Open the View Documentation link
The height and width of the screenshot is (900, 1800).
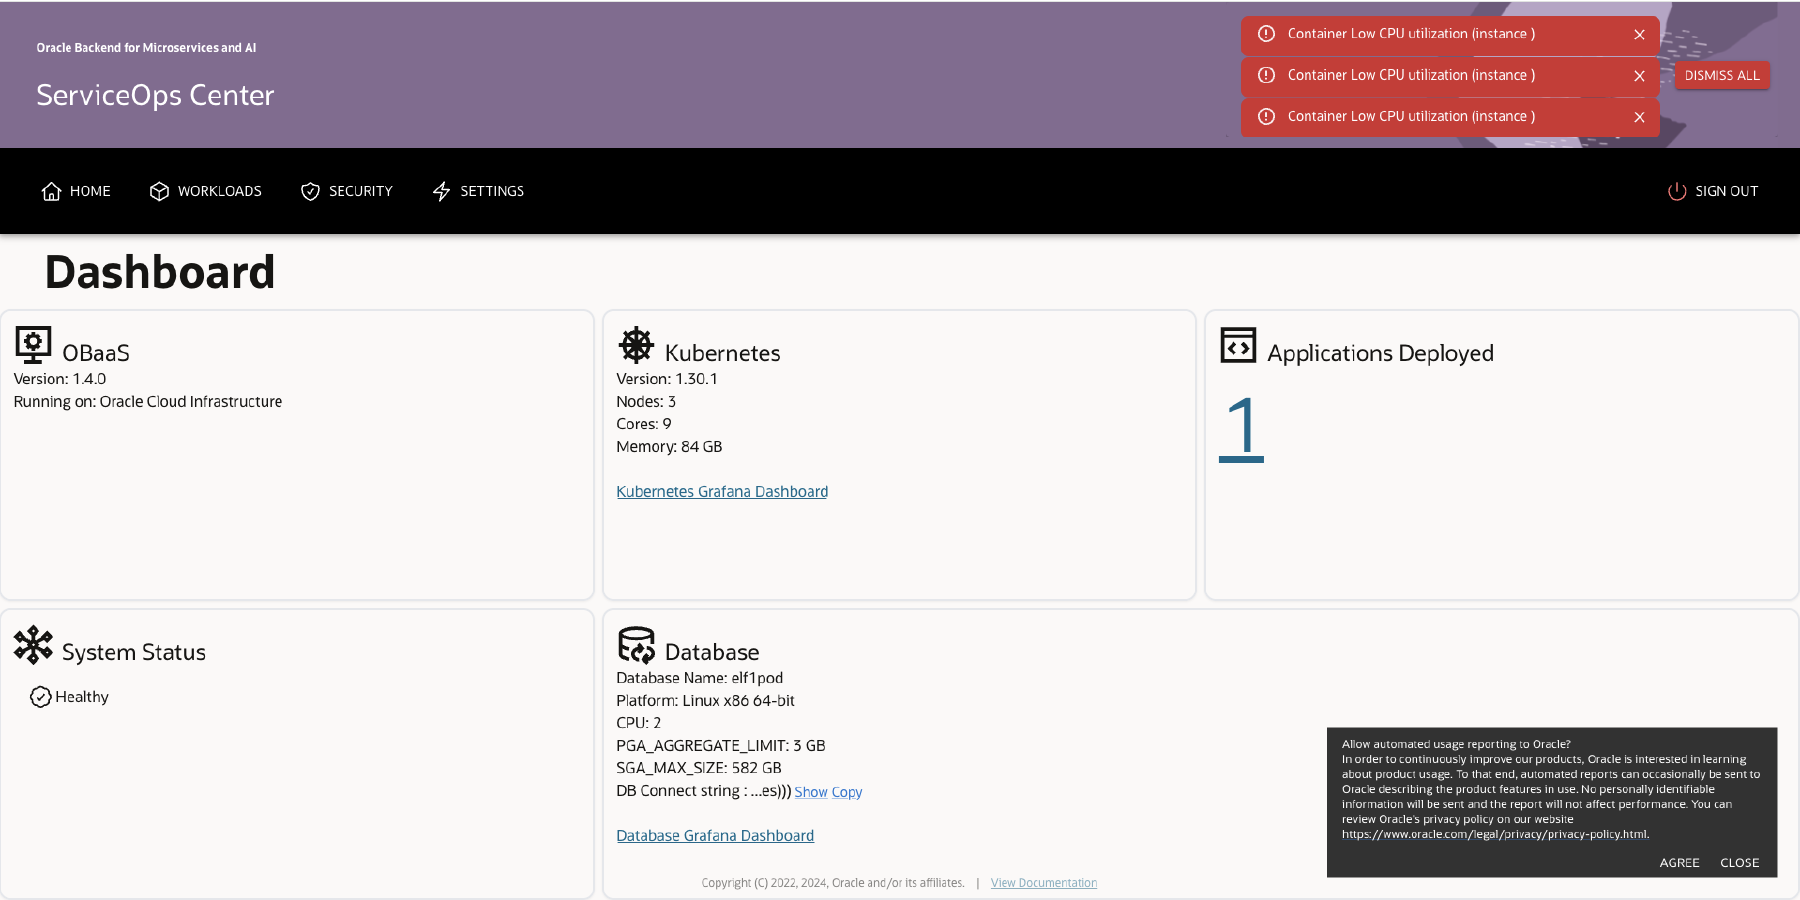pos(1043,882)
